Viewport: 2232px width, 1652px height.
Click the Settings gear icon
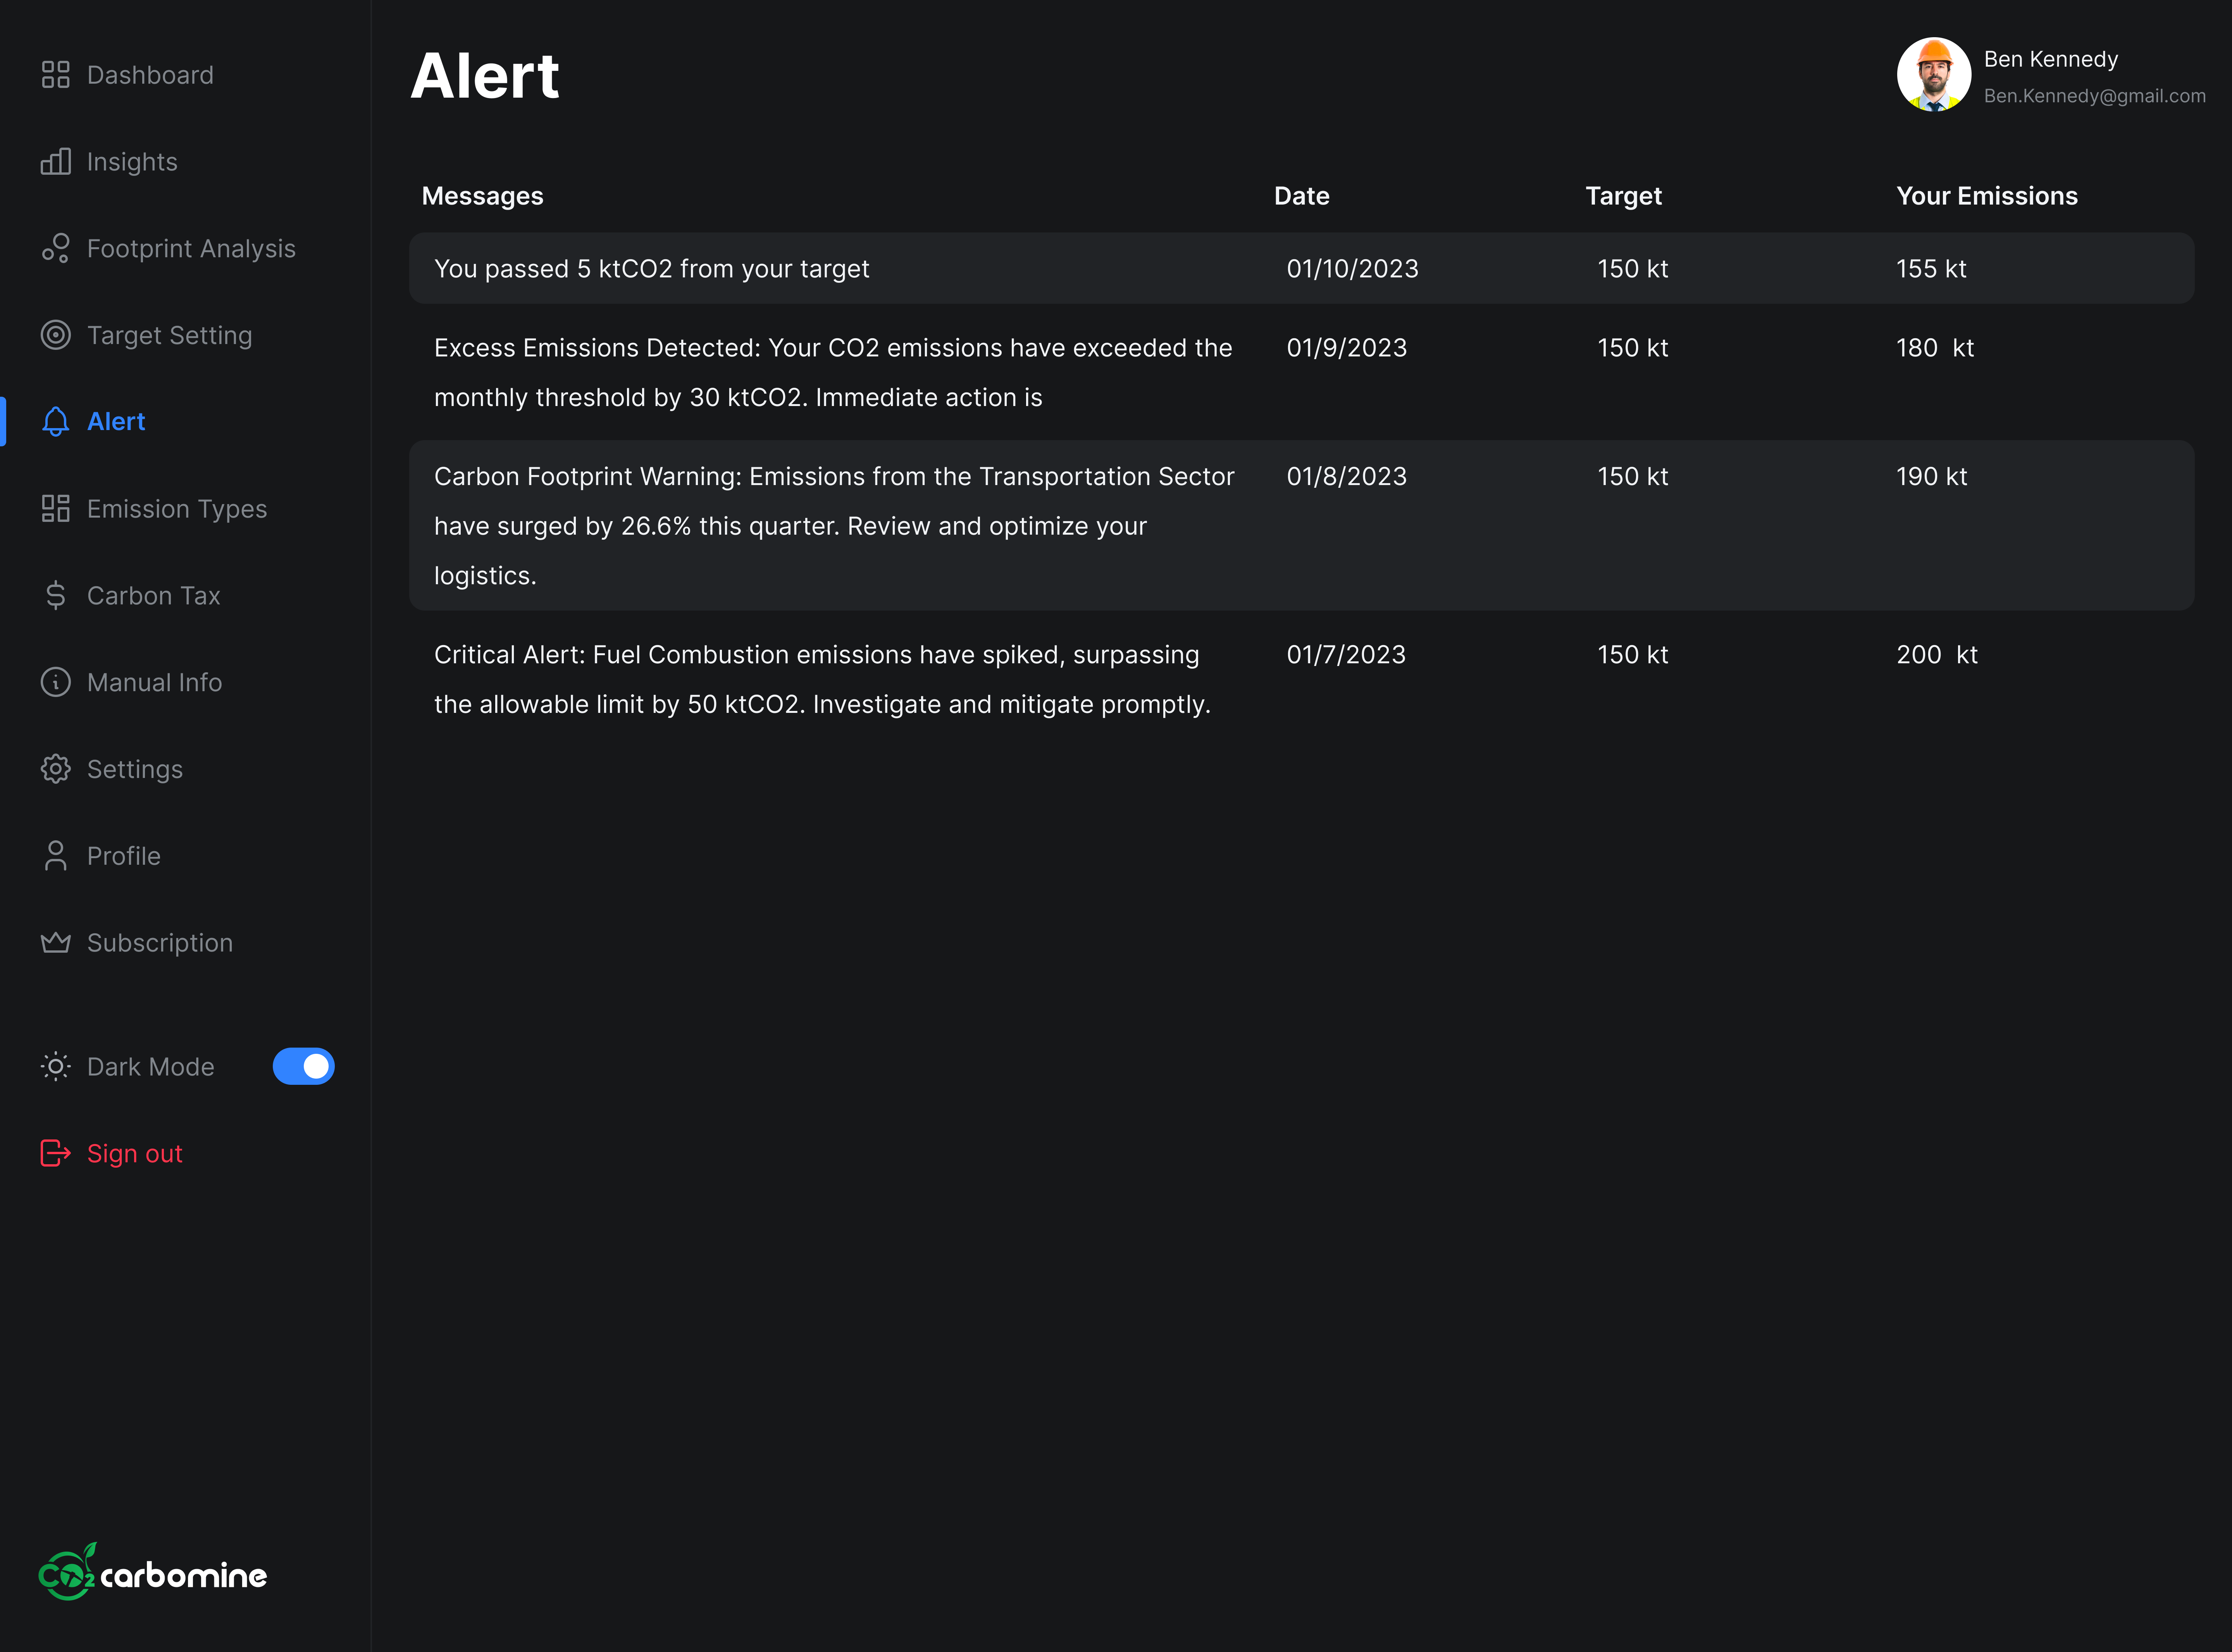coord(55,769)
